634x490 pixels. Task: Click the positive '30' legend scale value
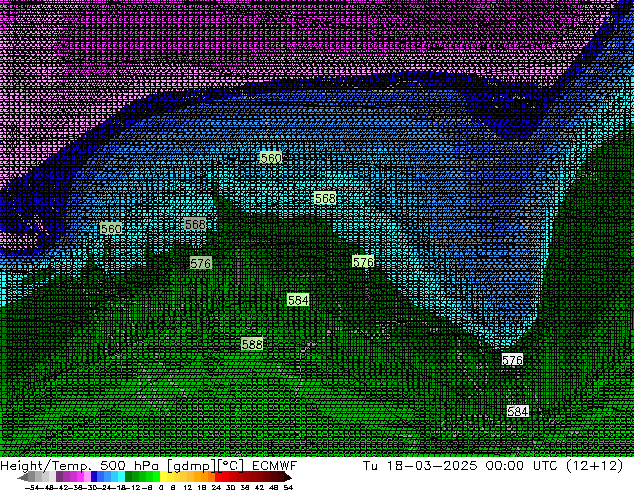coord(230,487)
